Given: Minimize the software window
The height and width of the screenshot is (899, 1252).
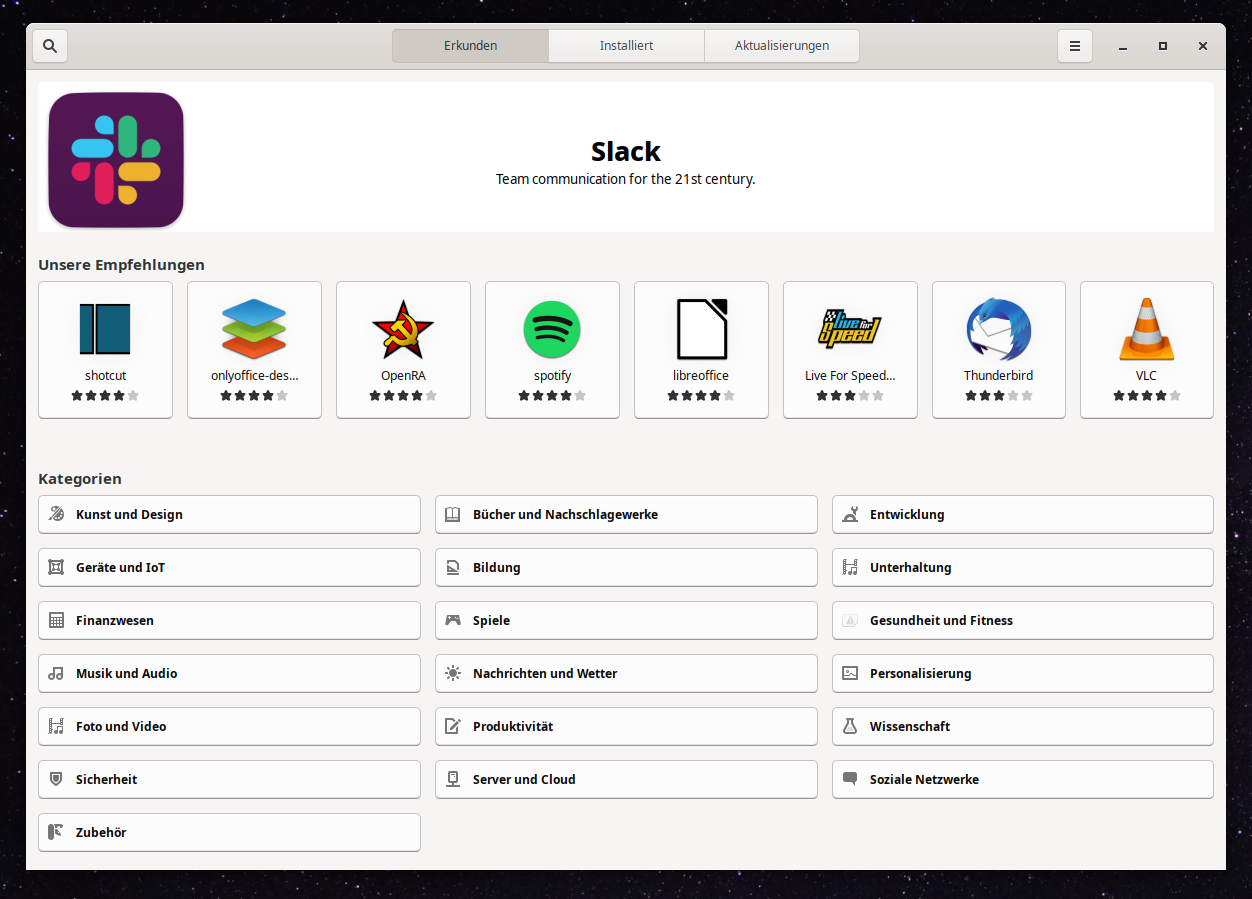Looking at the screenshot, I should [1124, 46].
